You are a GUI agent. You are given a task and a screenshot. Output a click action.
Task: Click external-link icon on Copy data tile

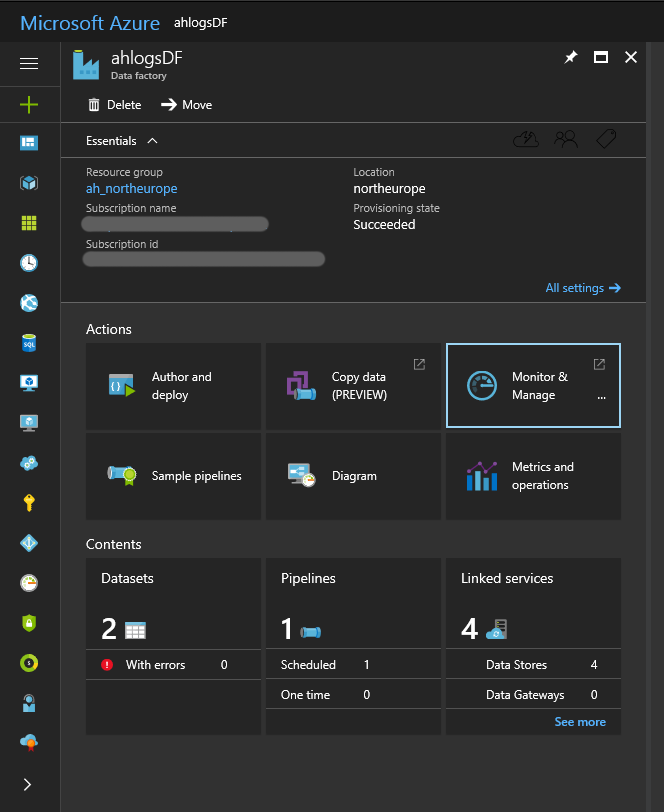pos(419,364)
